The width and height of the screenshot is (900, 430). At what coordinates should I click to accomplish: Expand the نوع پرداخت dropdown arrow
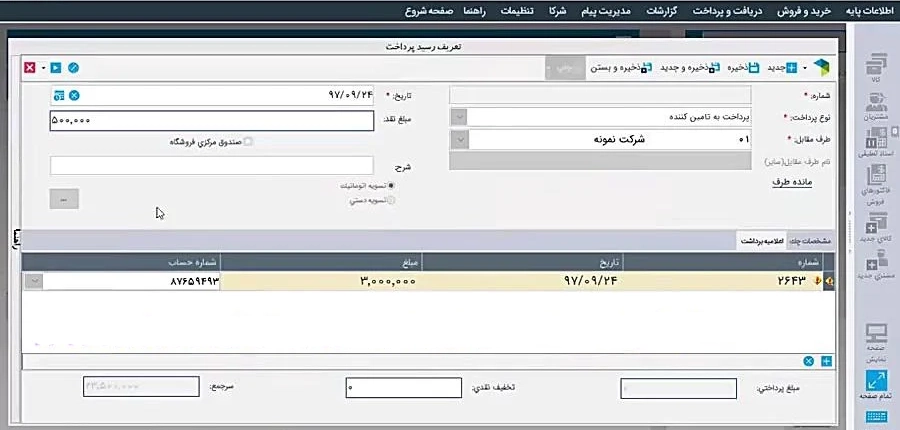tap(458, 117)
